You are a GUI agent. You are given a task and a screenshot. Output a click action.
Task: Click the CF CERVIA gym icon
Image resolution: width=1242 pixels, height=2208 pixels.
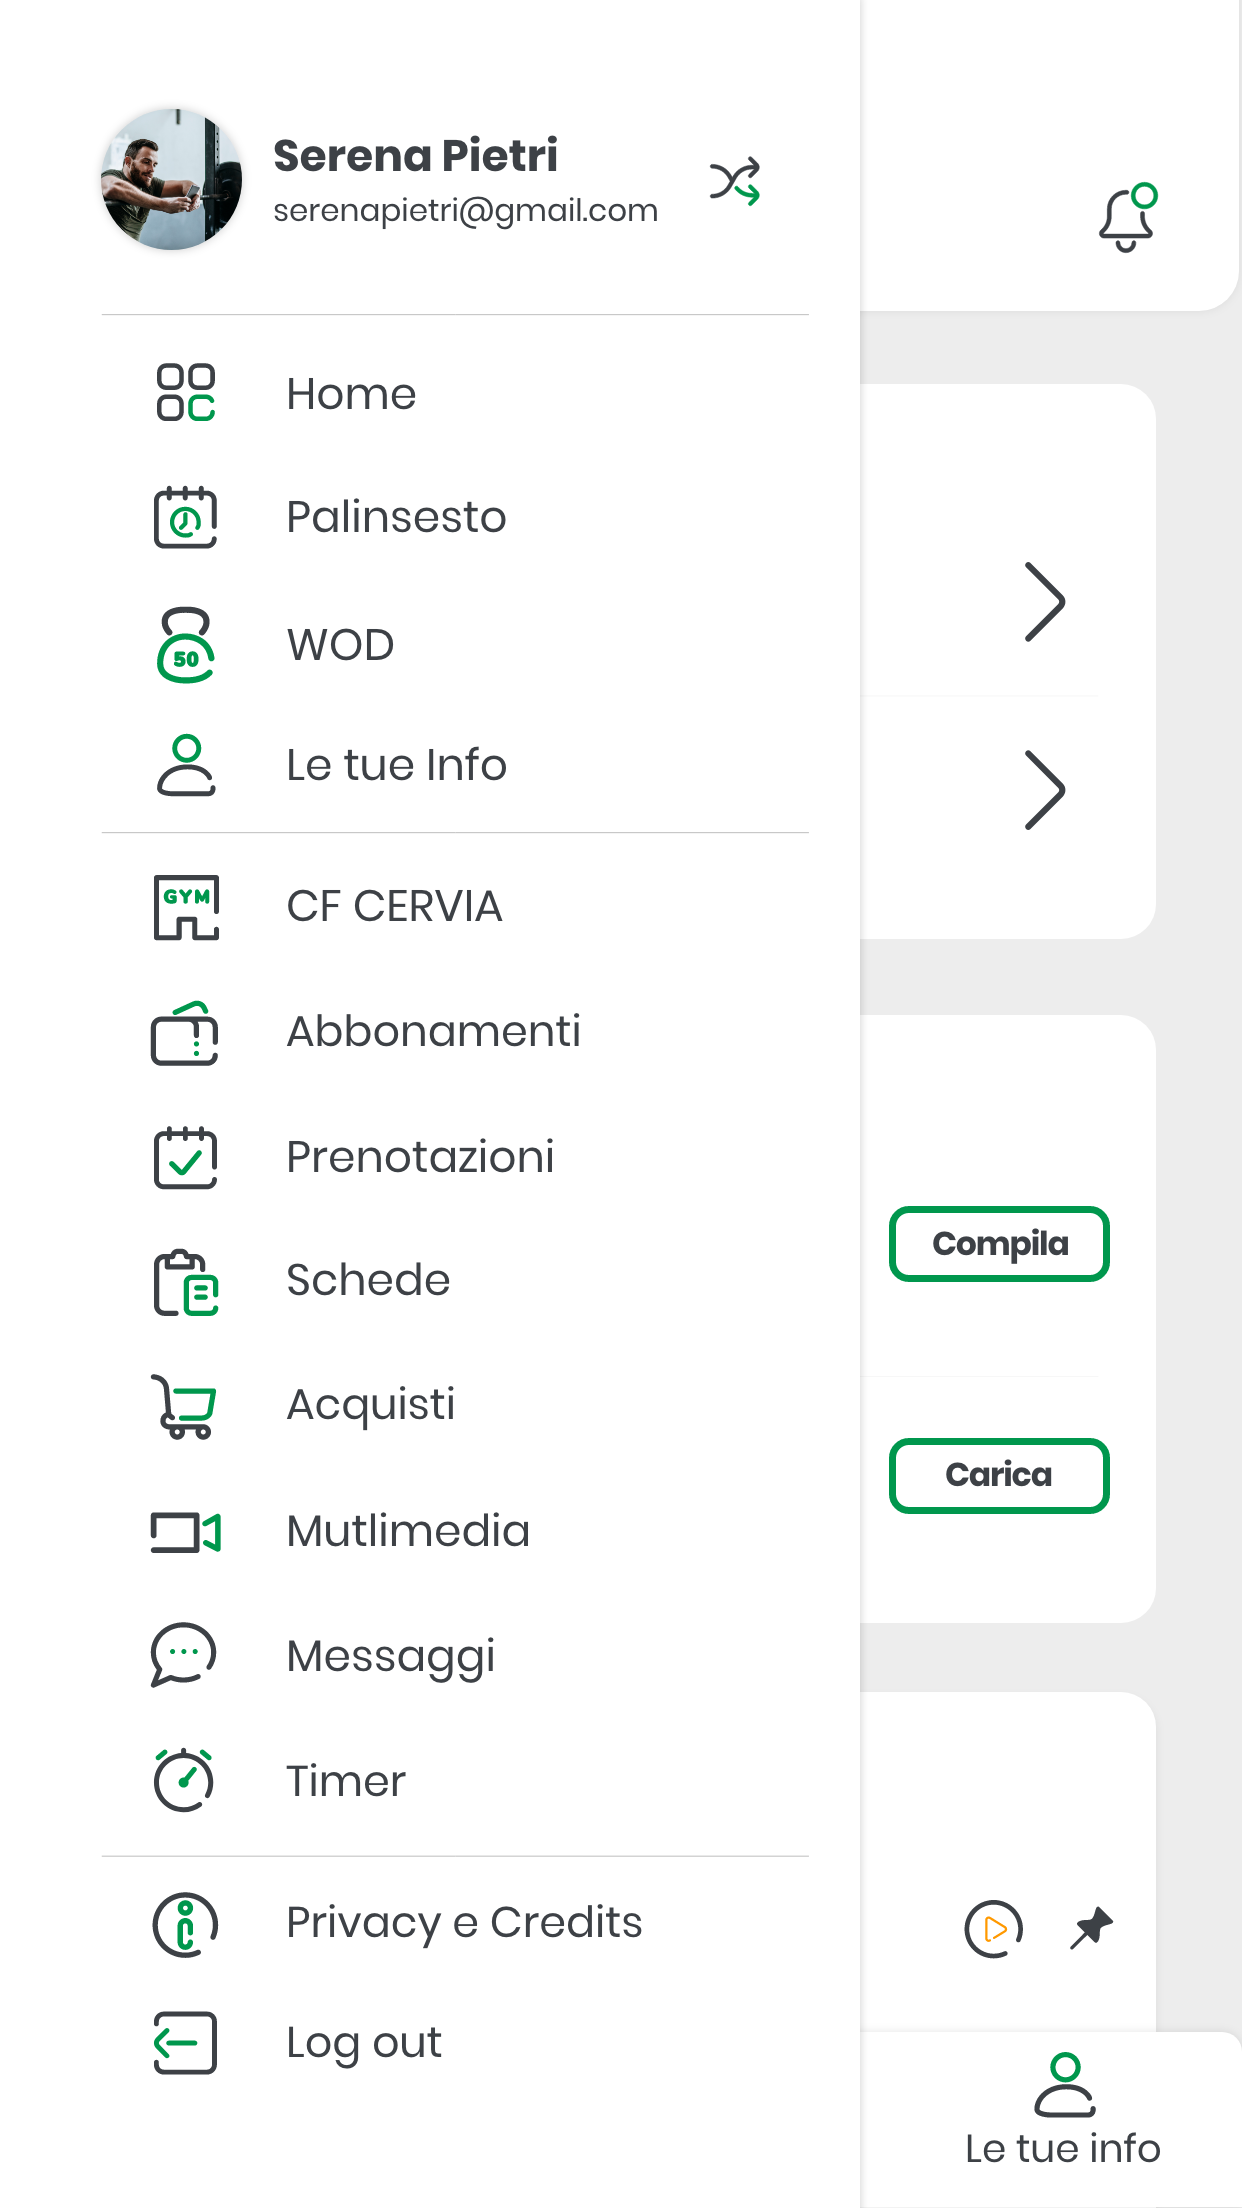pos(186,907)
